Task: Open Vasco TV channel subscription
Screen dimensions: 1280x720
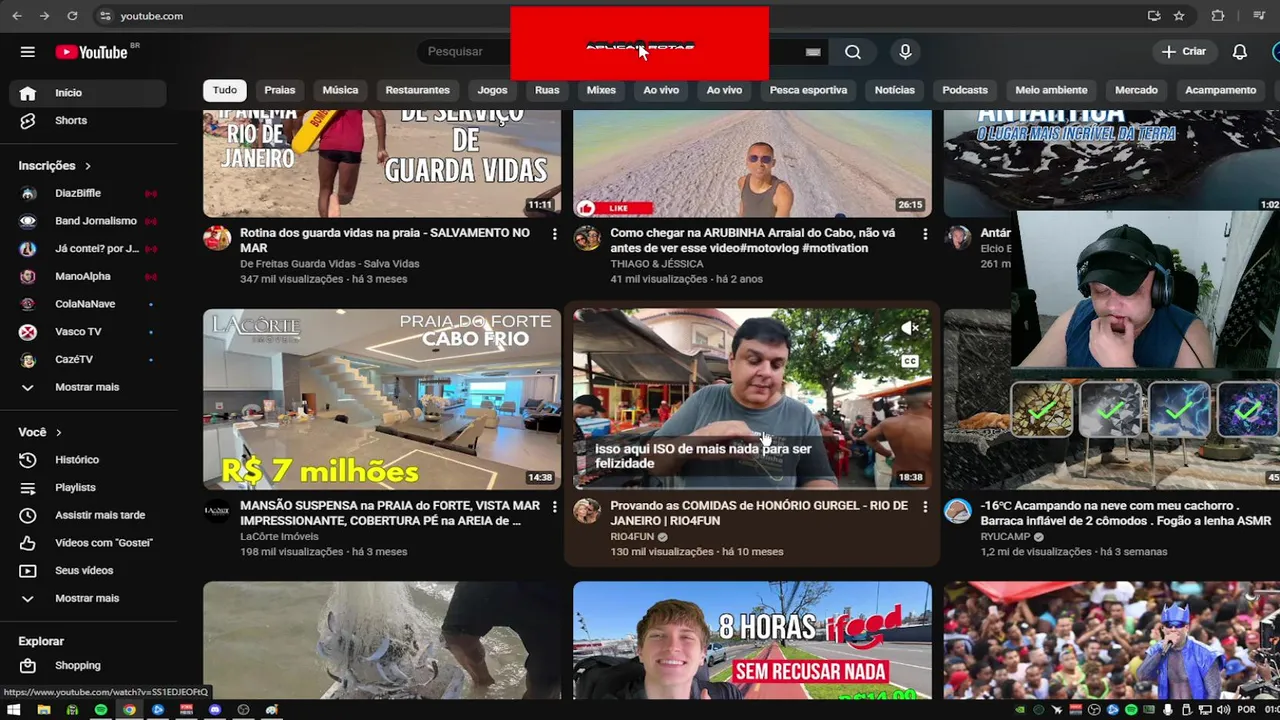Action: [x=88, y=332]
